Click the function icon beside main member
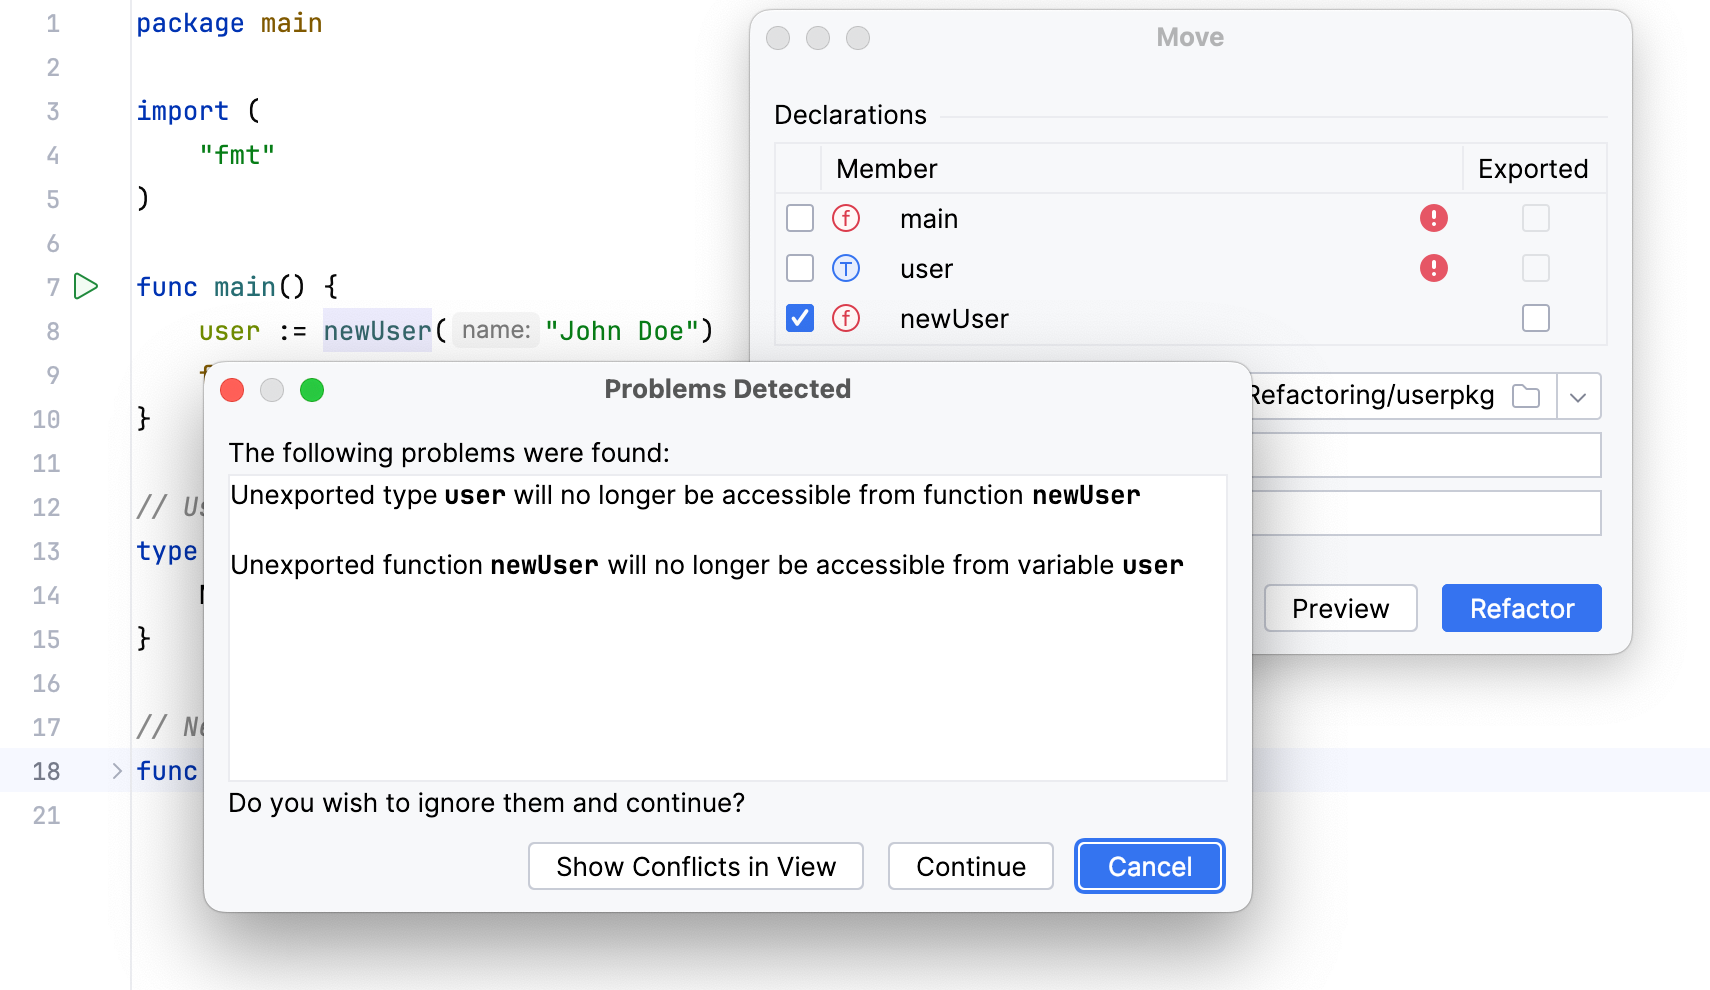The height and width of the screenshot is (990, 1710). point(845,218)
